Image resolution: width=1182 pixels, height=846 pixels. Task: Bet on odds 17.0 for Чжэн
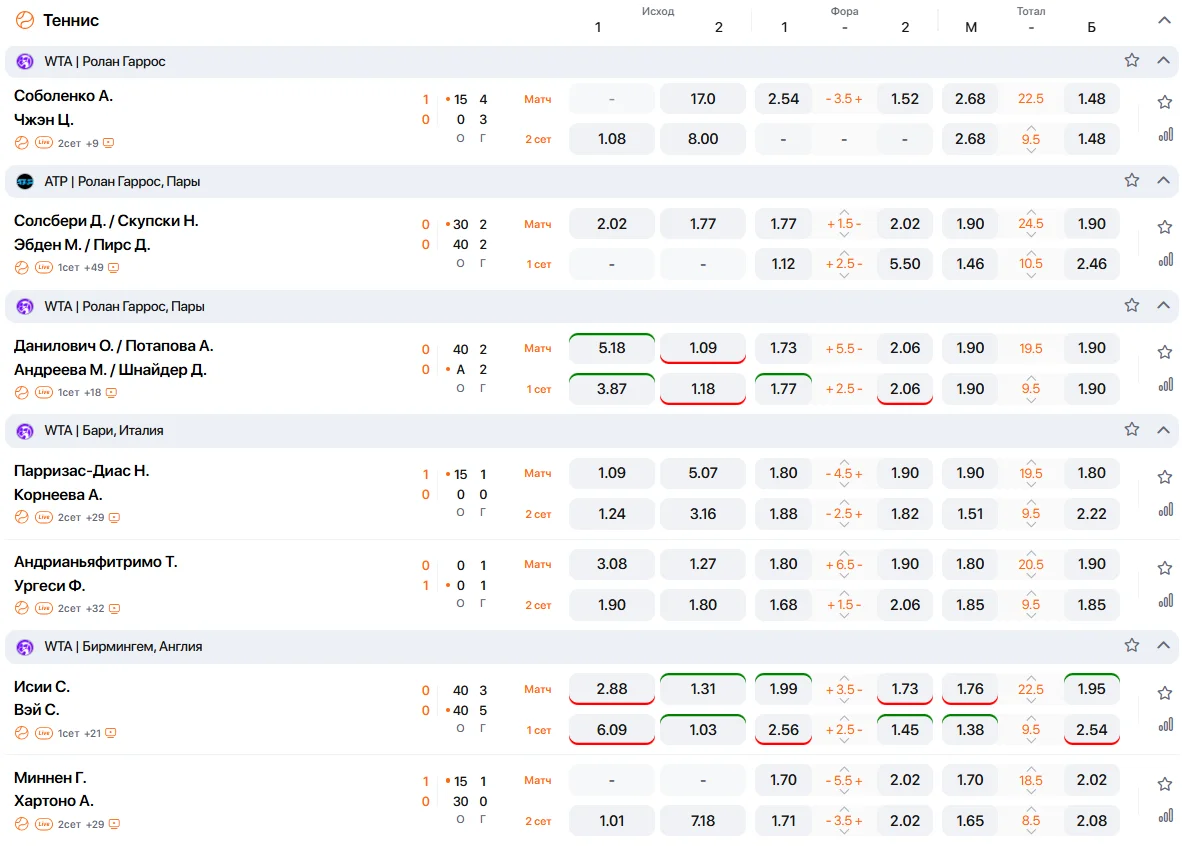pos(703,99)
